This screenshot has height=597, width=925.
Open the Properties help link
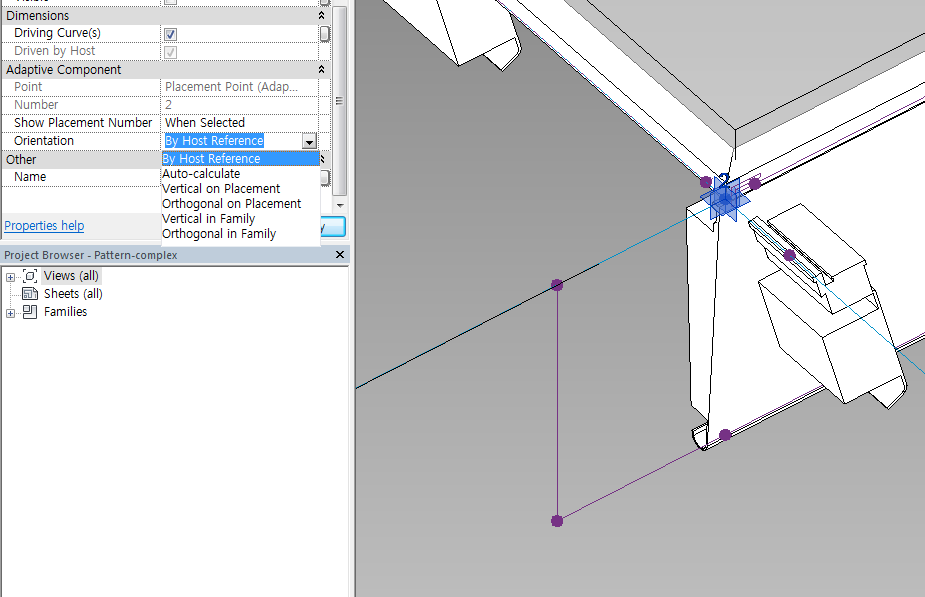point(44,226)
